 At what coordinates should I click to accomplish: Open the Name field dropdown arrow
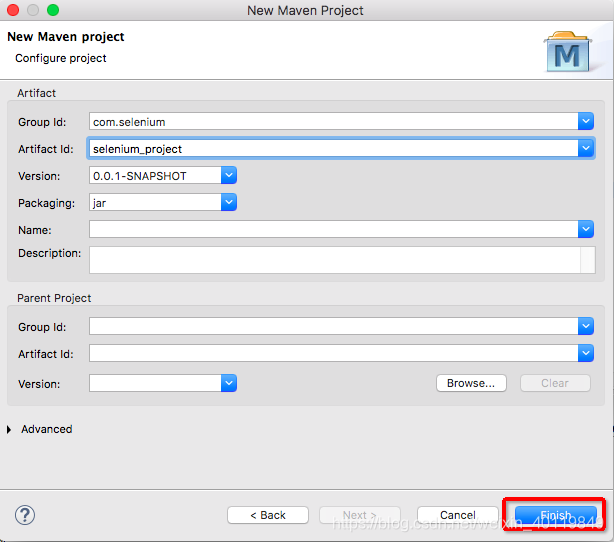click(x=586, y=229)
